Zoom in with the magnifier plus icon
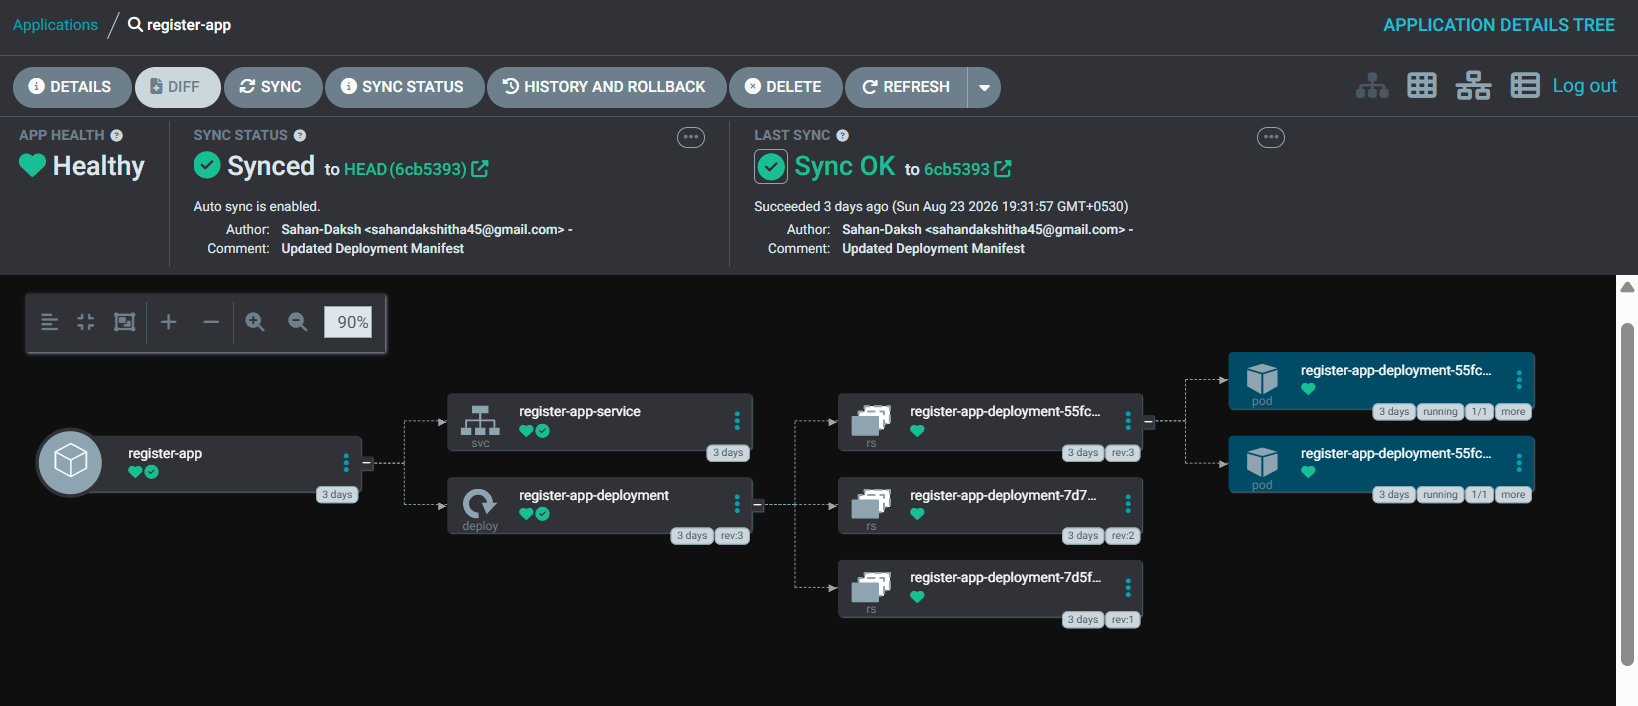 [x=255, y=322]
